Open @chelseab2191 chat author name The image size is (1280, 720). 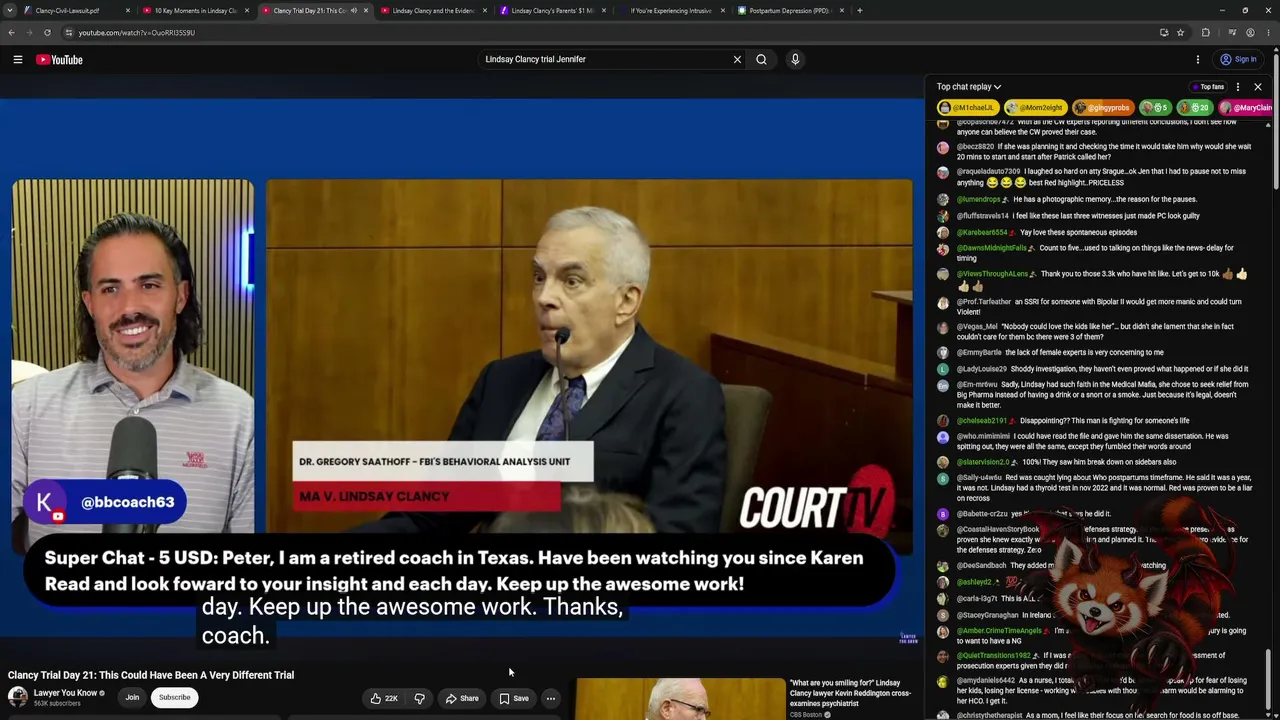click(982, 421)
